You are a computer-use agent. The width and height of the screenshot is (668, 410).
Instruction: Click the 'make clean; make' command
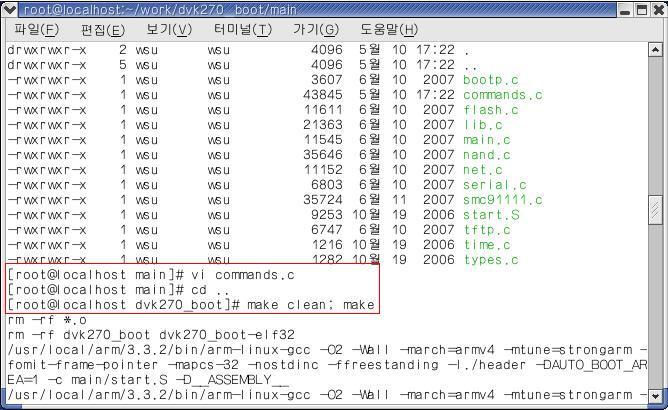click(x=311, y=305)
